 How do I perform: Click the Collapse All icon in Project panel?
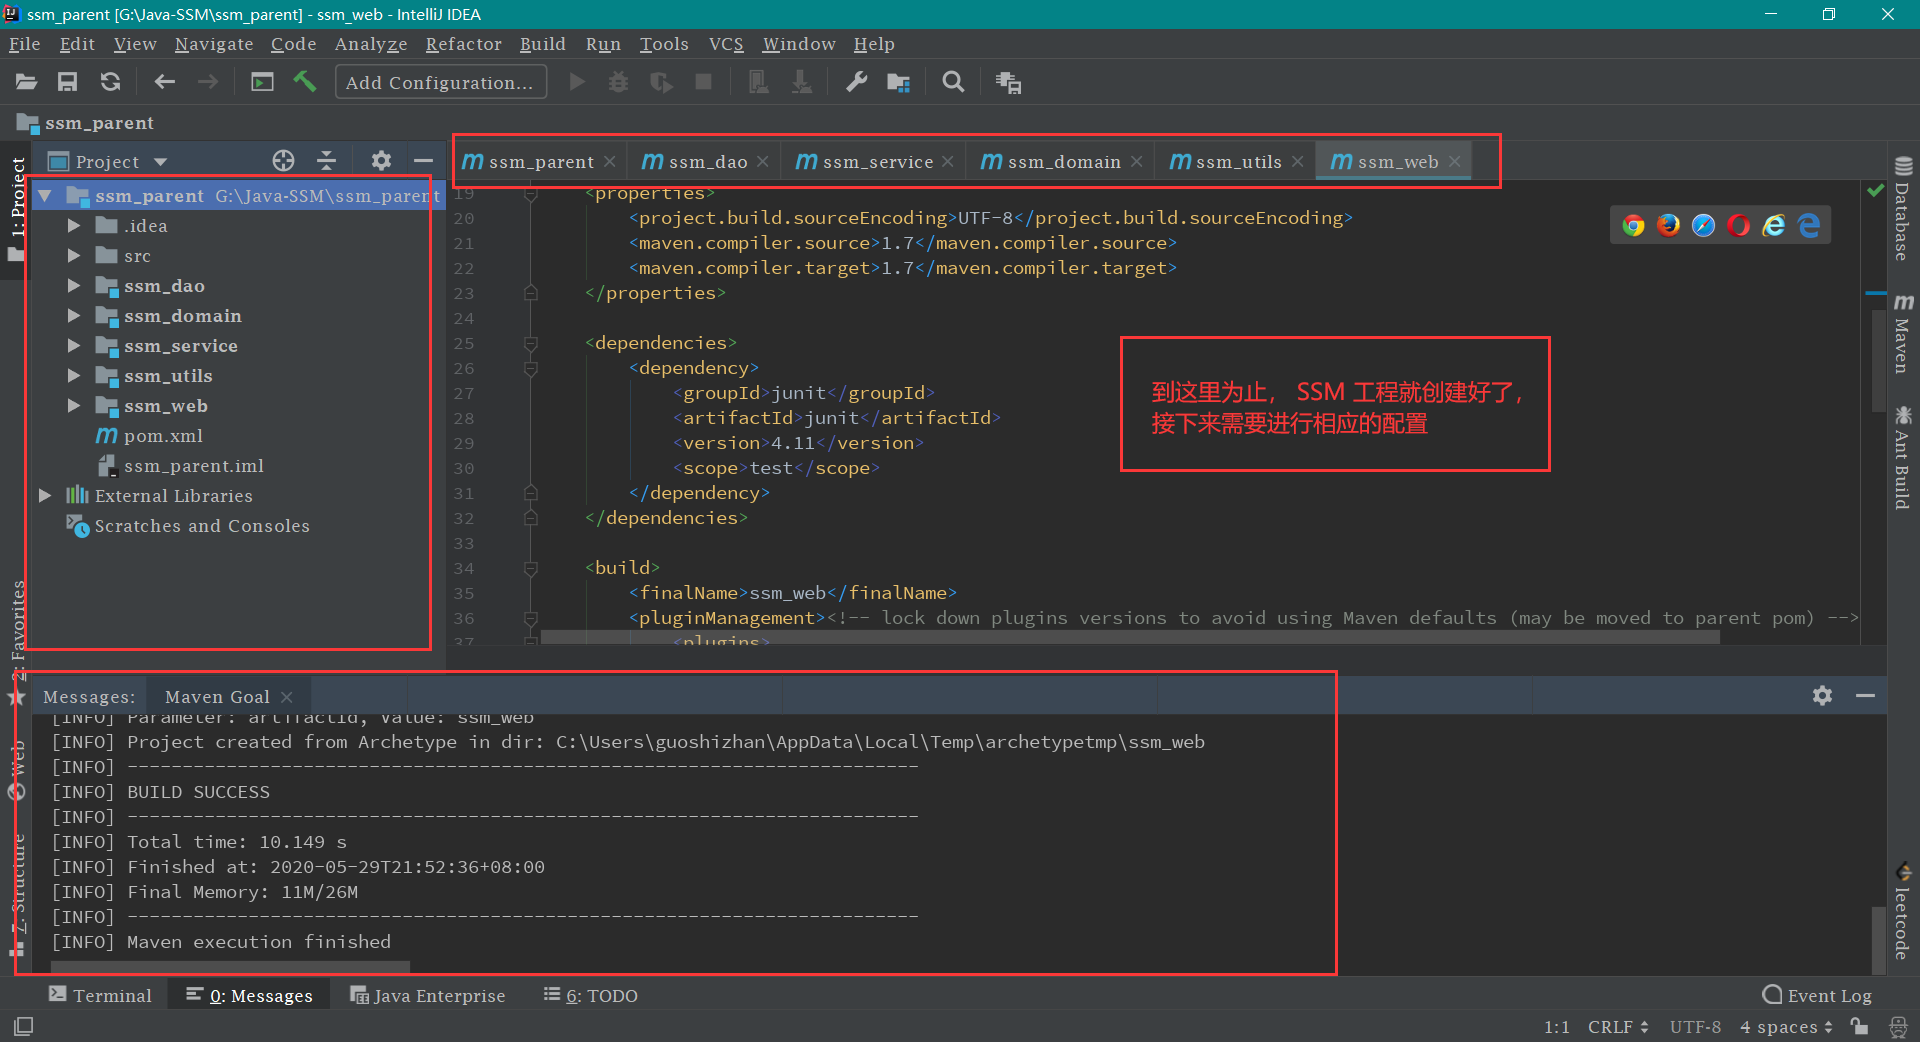coord(327,161)
